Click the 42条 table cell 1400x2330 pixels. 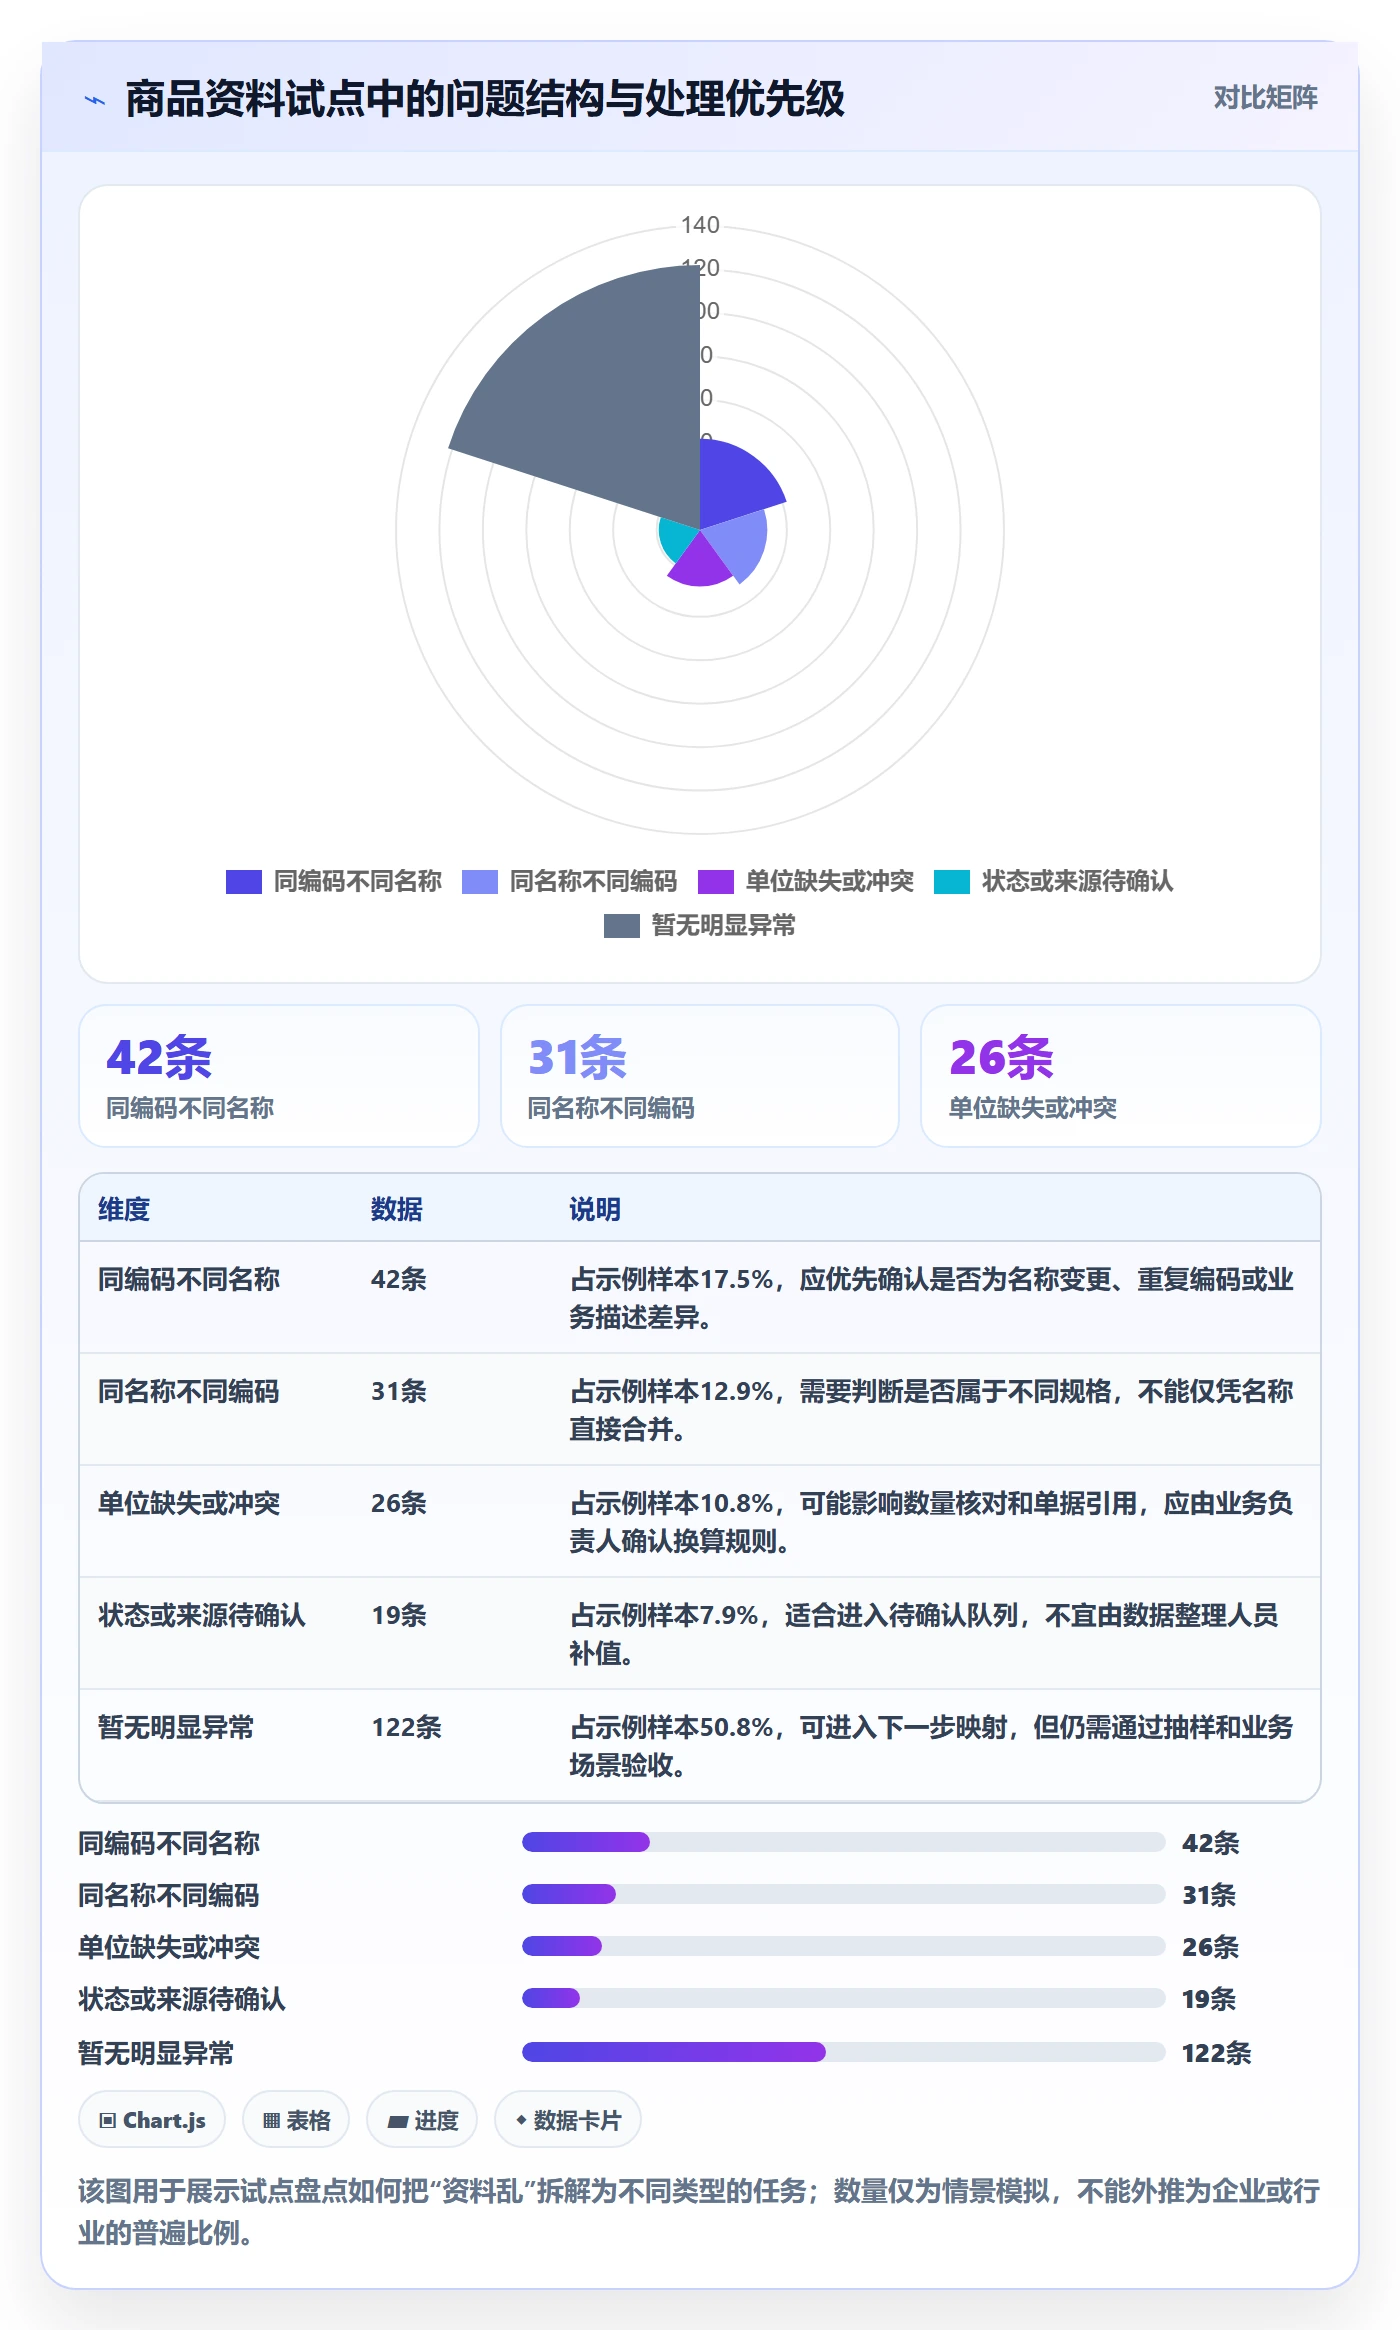point(399,1279)
